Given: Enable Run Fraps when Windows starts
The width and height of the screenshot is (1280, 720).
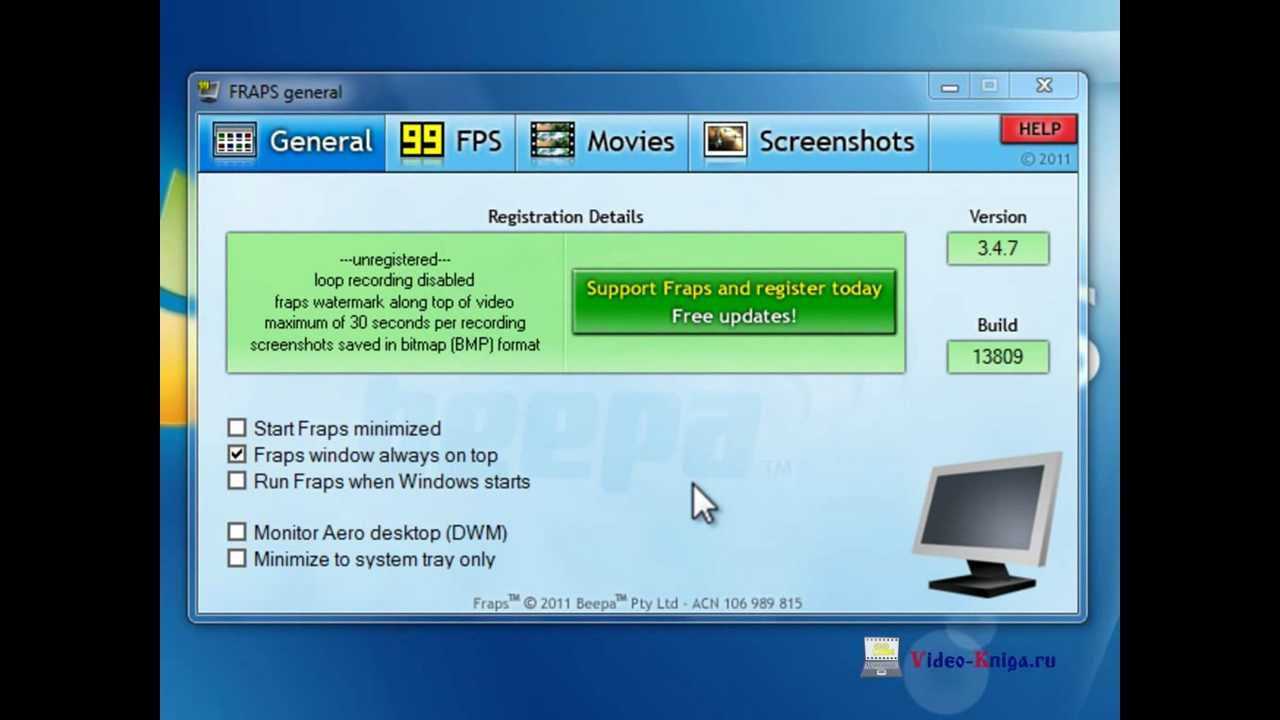Looking at the screenshot, I should 236,481.
